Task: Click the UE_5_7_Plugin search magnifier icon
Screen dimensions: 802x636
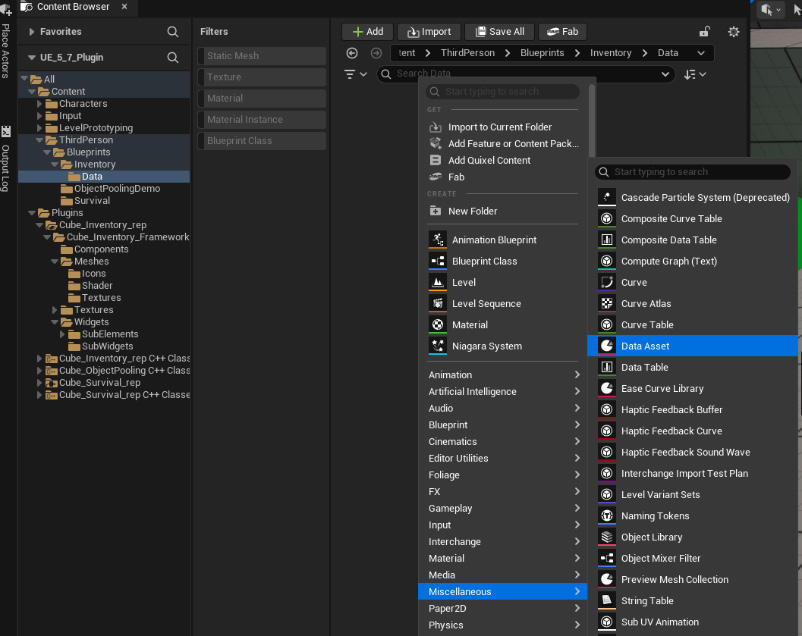Action: pyautogui.click(x=173, y=57)
